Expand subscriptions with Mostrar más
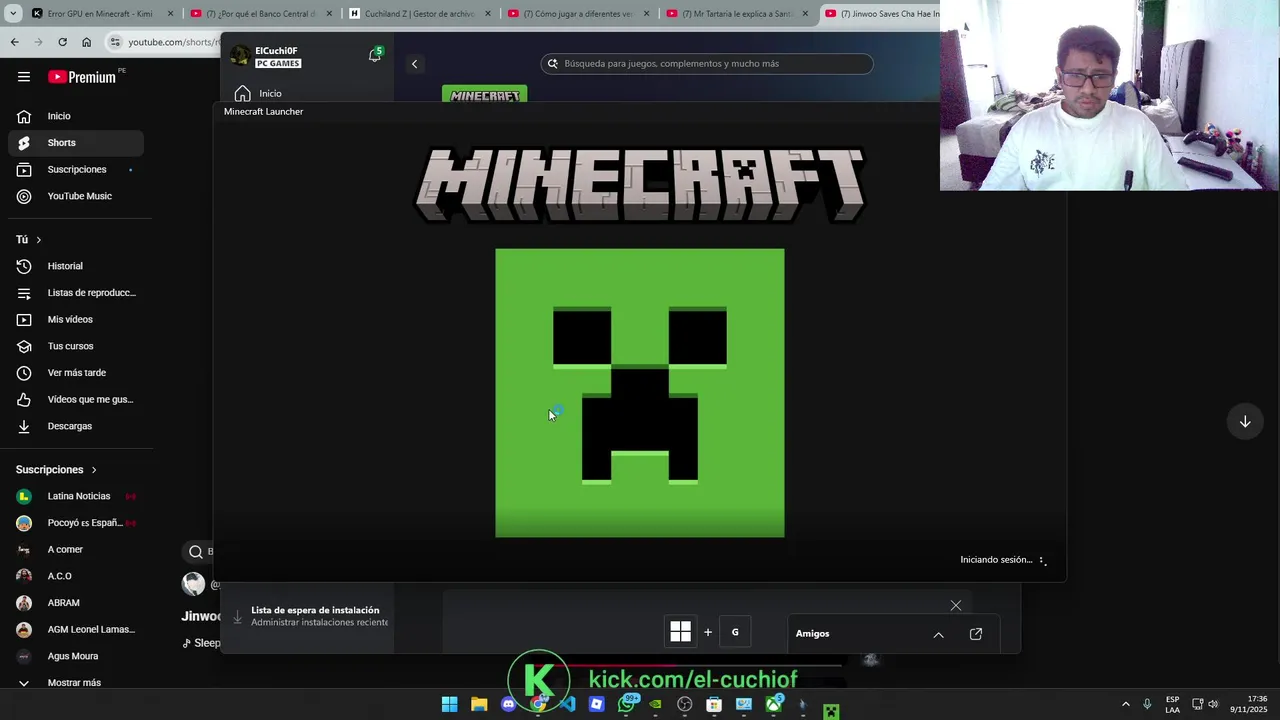 point(76,683)
